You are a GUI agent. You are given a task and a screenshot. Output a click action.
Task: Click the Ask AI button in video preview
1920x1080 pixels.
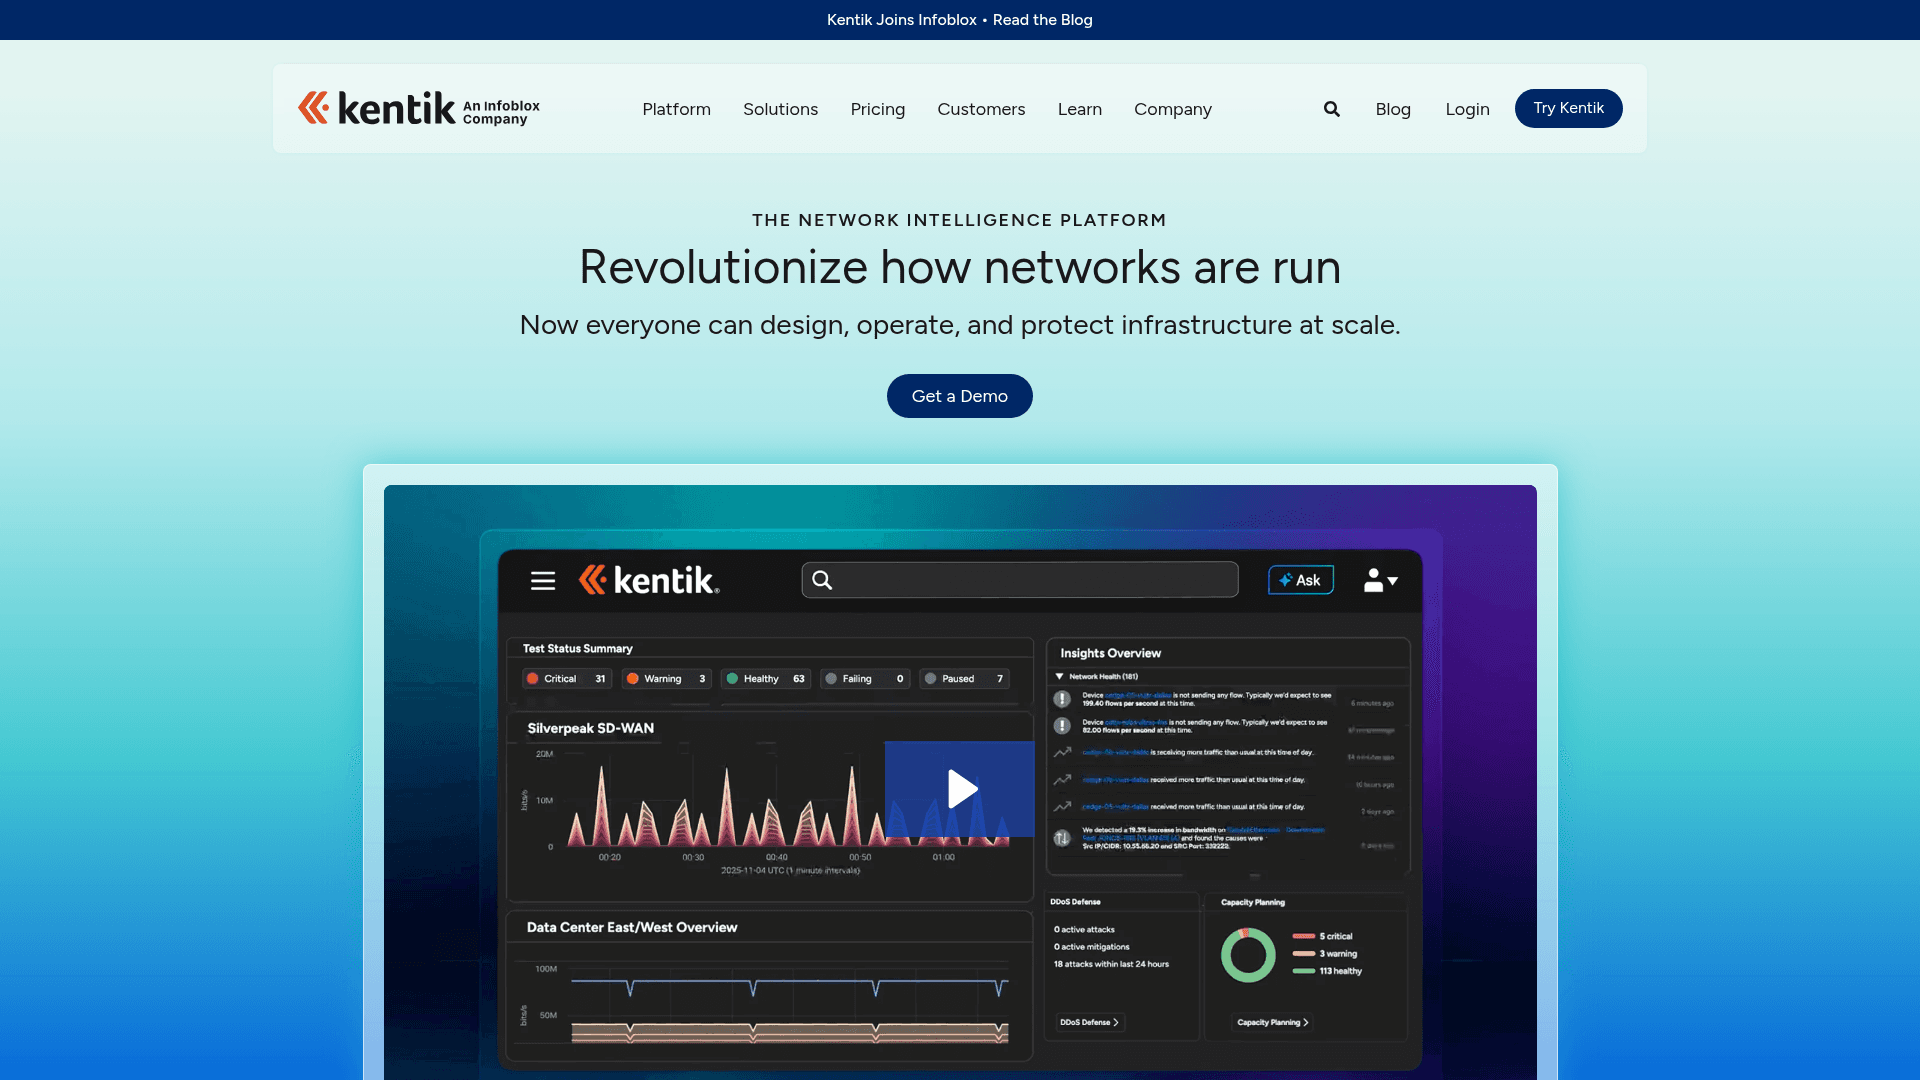1300,580
